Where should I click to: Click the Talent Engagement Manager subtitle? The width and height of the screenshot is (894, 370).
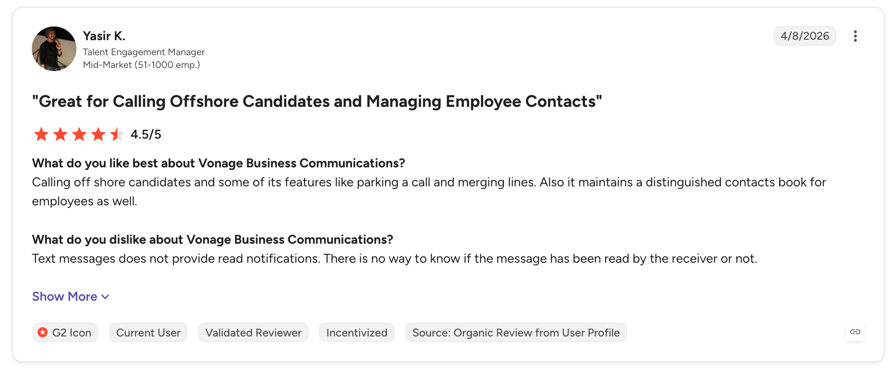coord(144,52)
